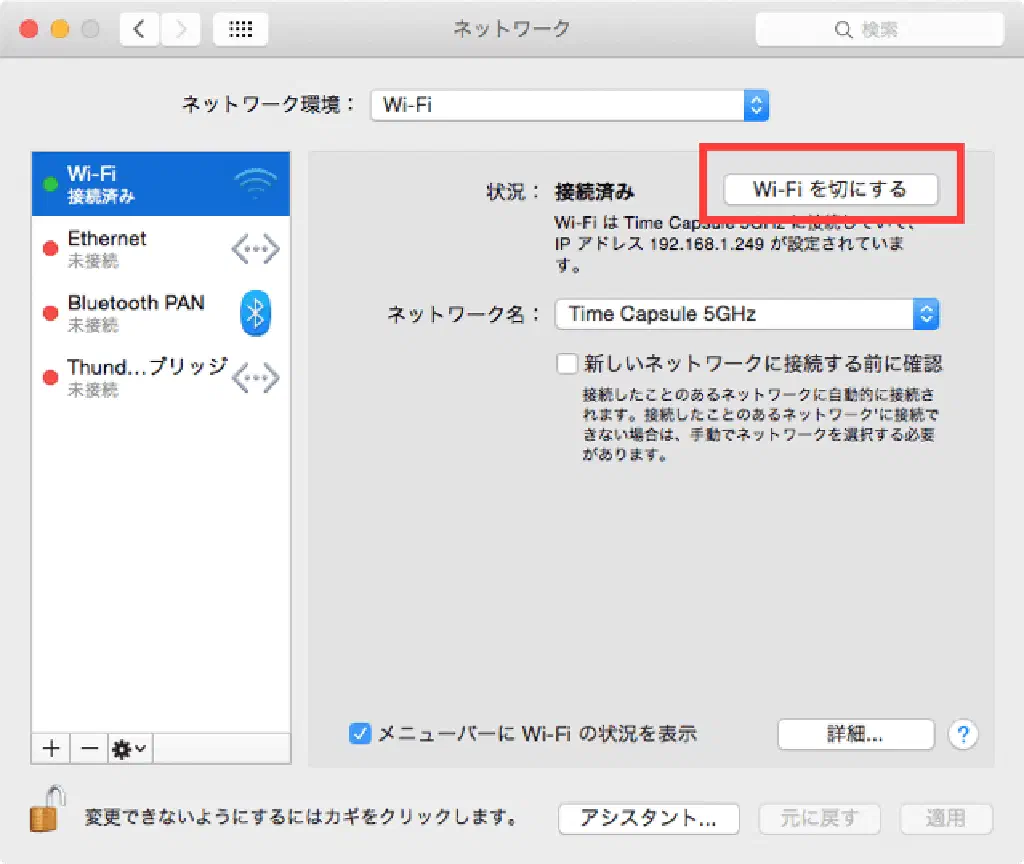1024x864 pixels.
Task: Click the Wi-Fi signal icon in sidebar
Action: (x=255, y=185)
